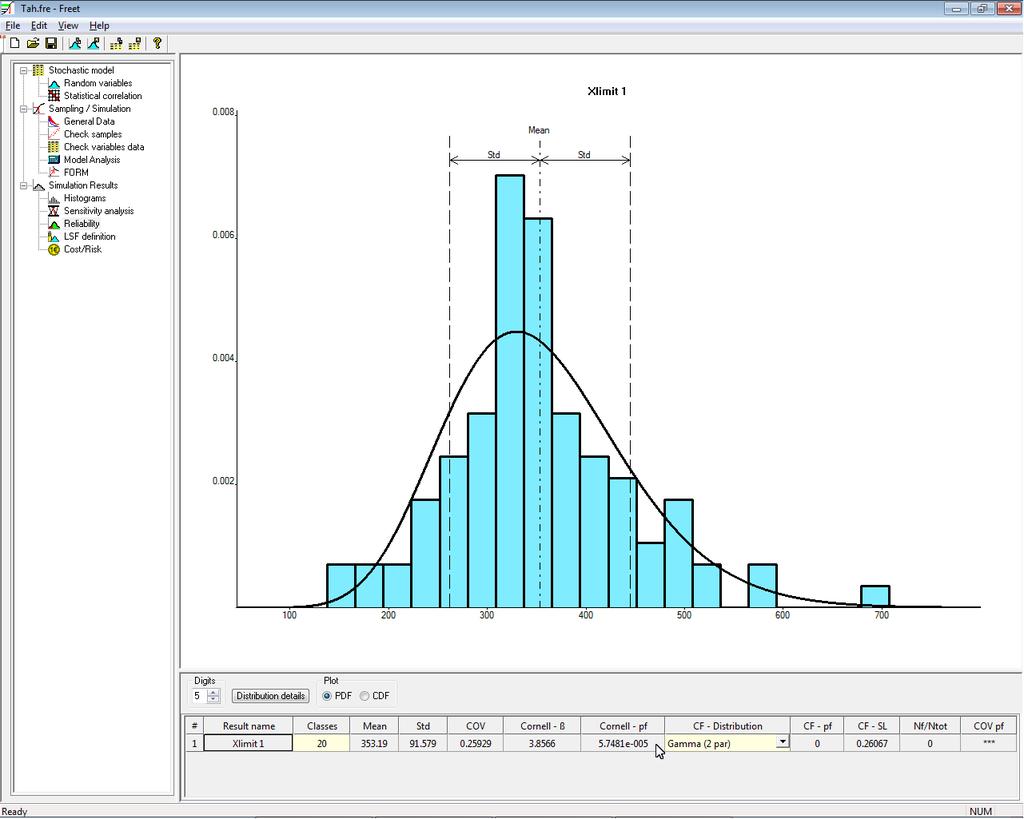Click the second yellow table toolbar icon
Image resolution: width=1024 pixels, height=819 pixels.
point(135,43)
